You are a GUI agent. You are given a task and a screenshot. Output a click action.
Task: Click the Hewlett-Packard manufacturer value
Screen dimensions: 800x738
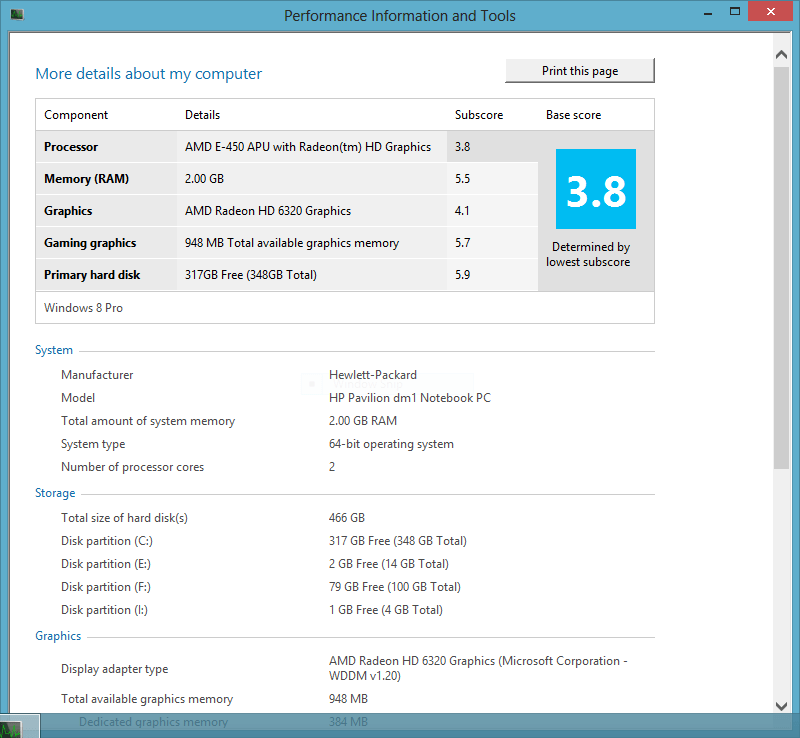(372, 375)
